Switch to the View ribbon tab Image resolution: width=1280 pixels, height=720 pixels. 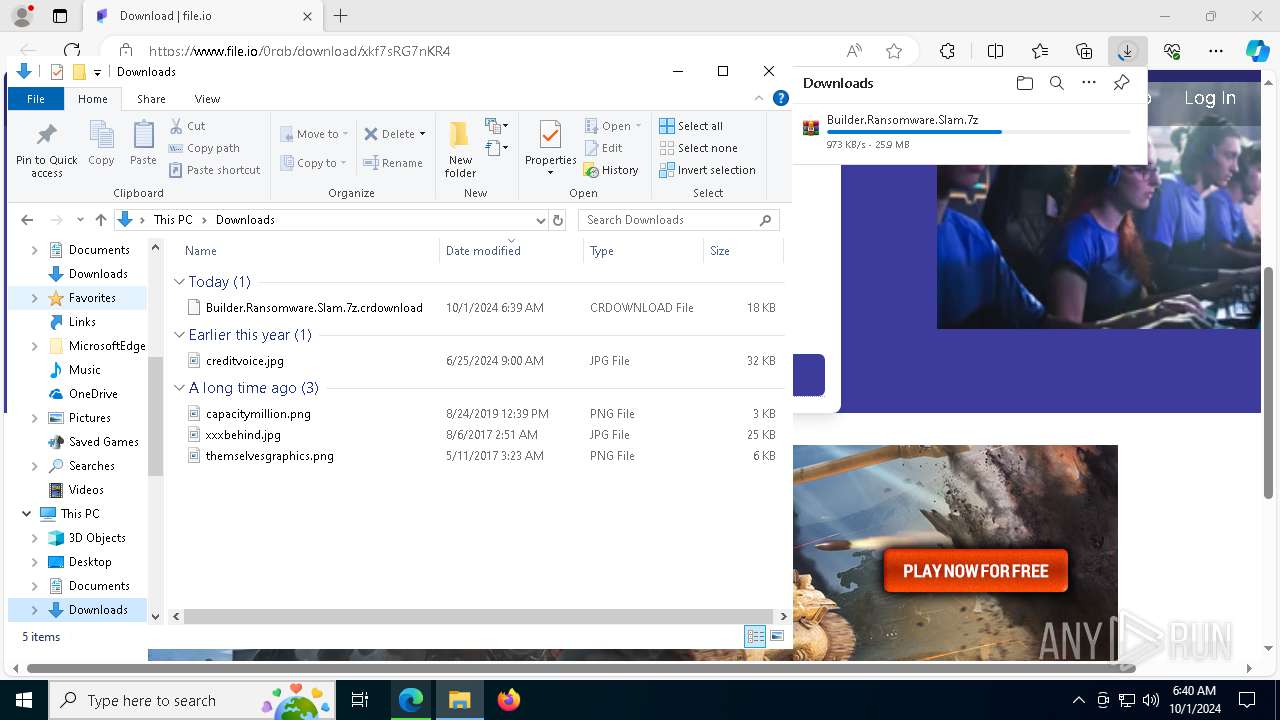(207, 99)
